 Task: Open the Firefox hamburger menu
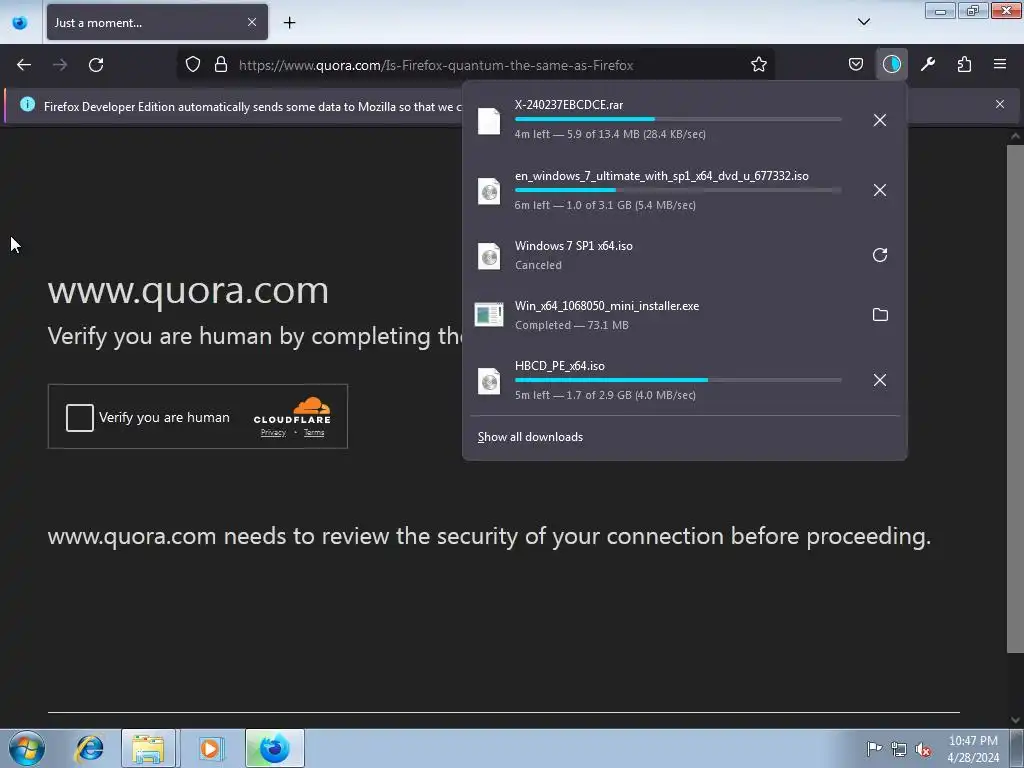(1000, 65)
